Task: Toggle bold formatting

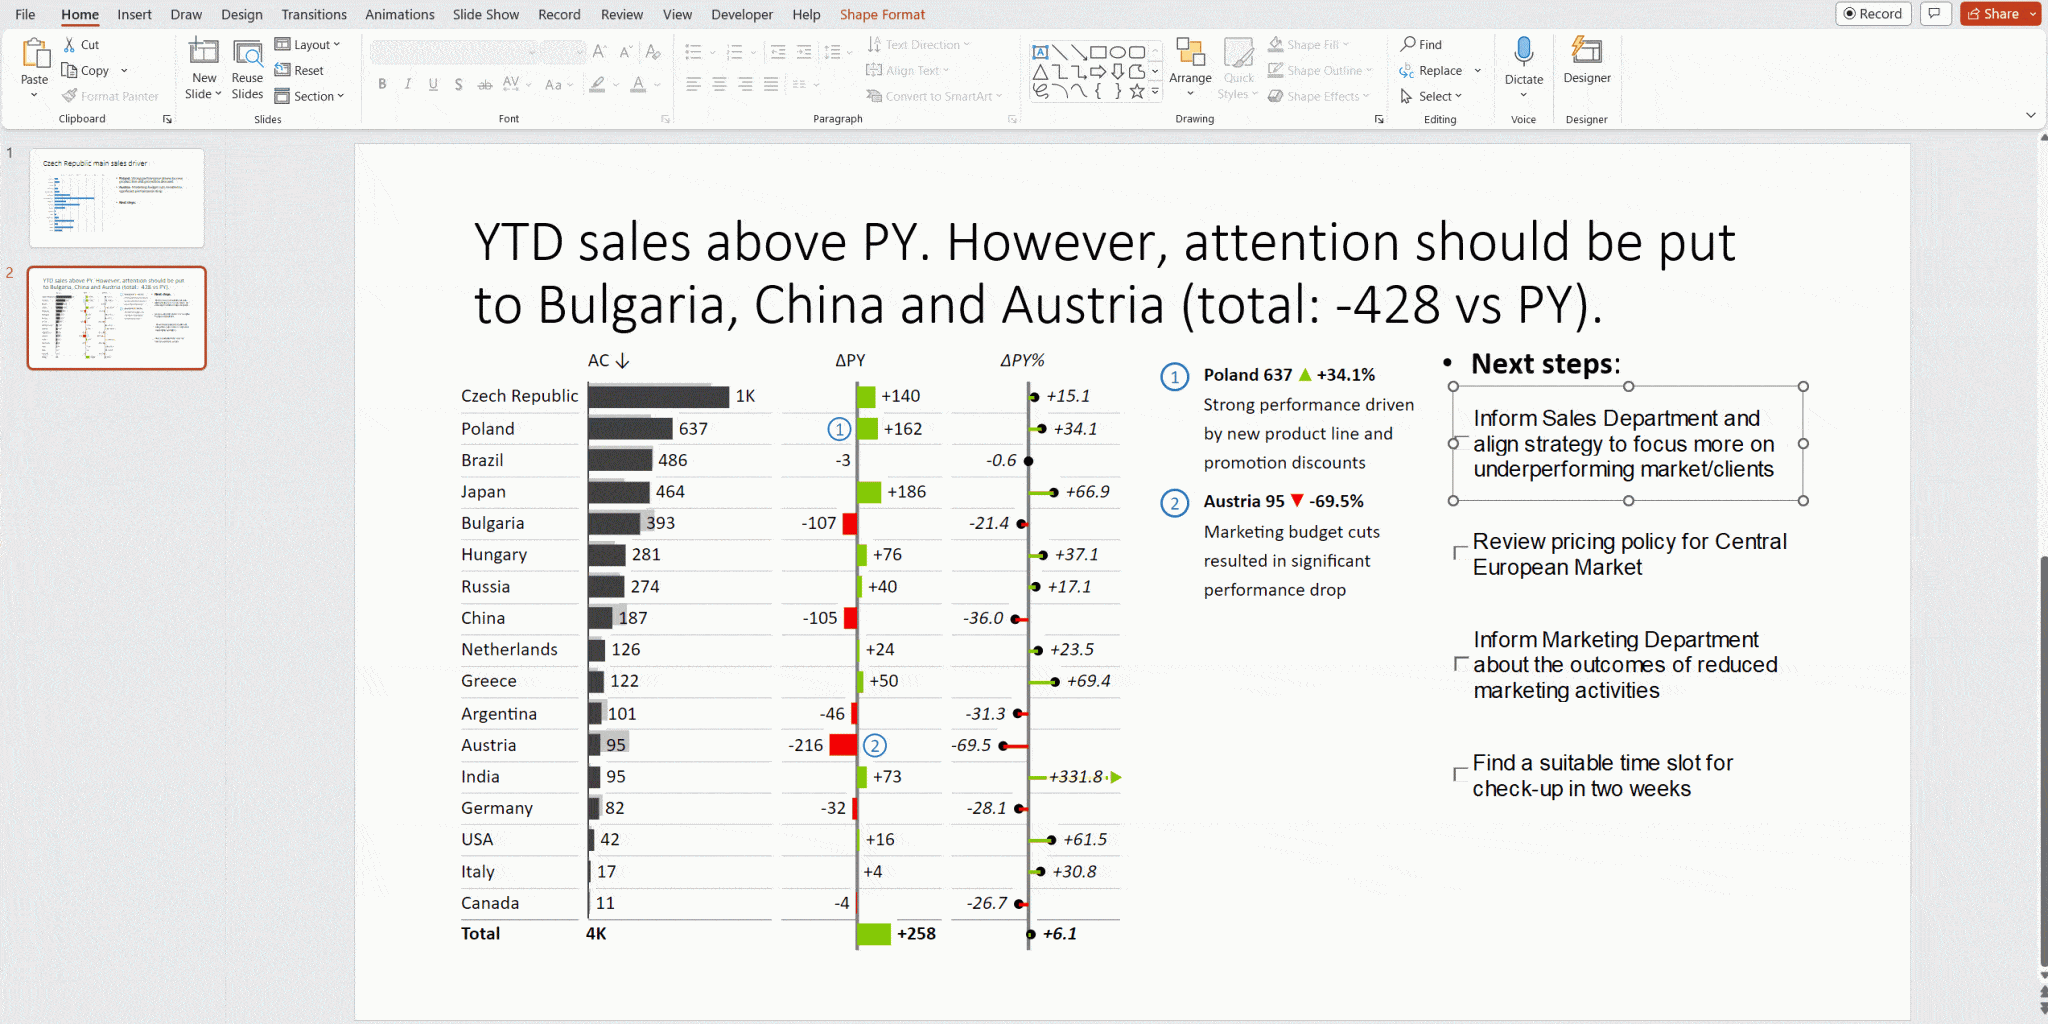Action: point(382,85)
